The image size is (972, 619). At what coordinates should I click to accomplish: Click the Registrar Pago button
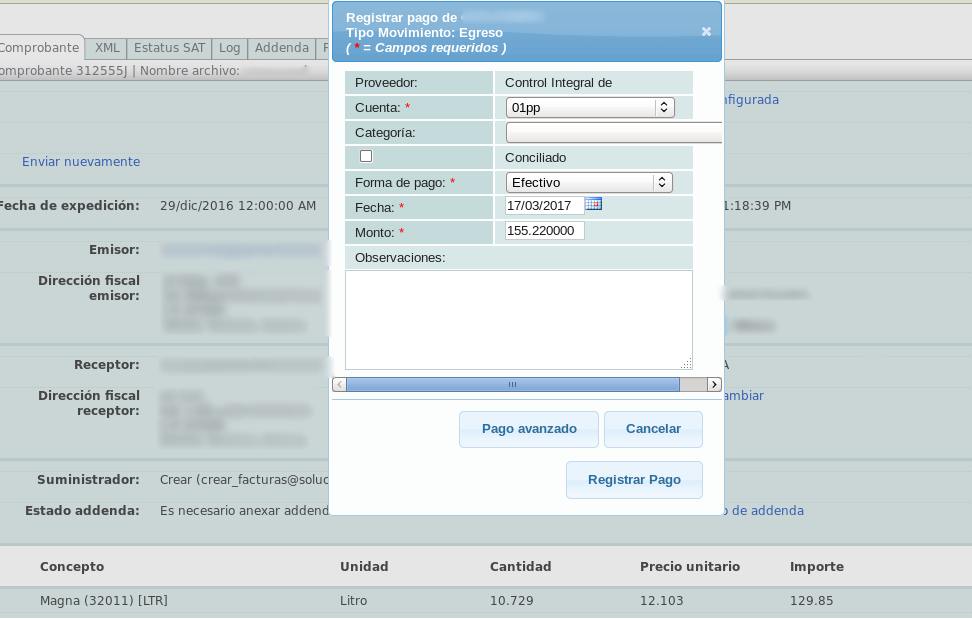pos(634,480)
